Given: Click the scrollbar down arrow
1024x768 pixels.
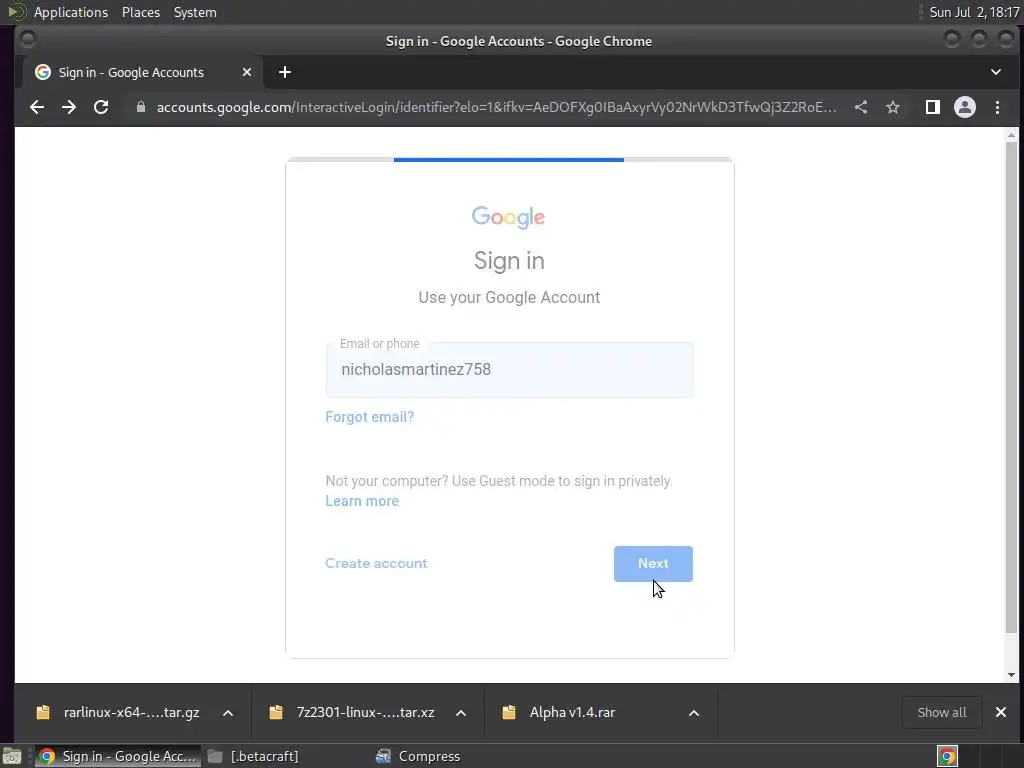Looking at the screenshot, I should point(1011,675).
